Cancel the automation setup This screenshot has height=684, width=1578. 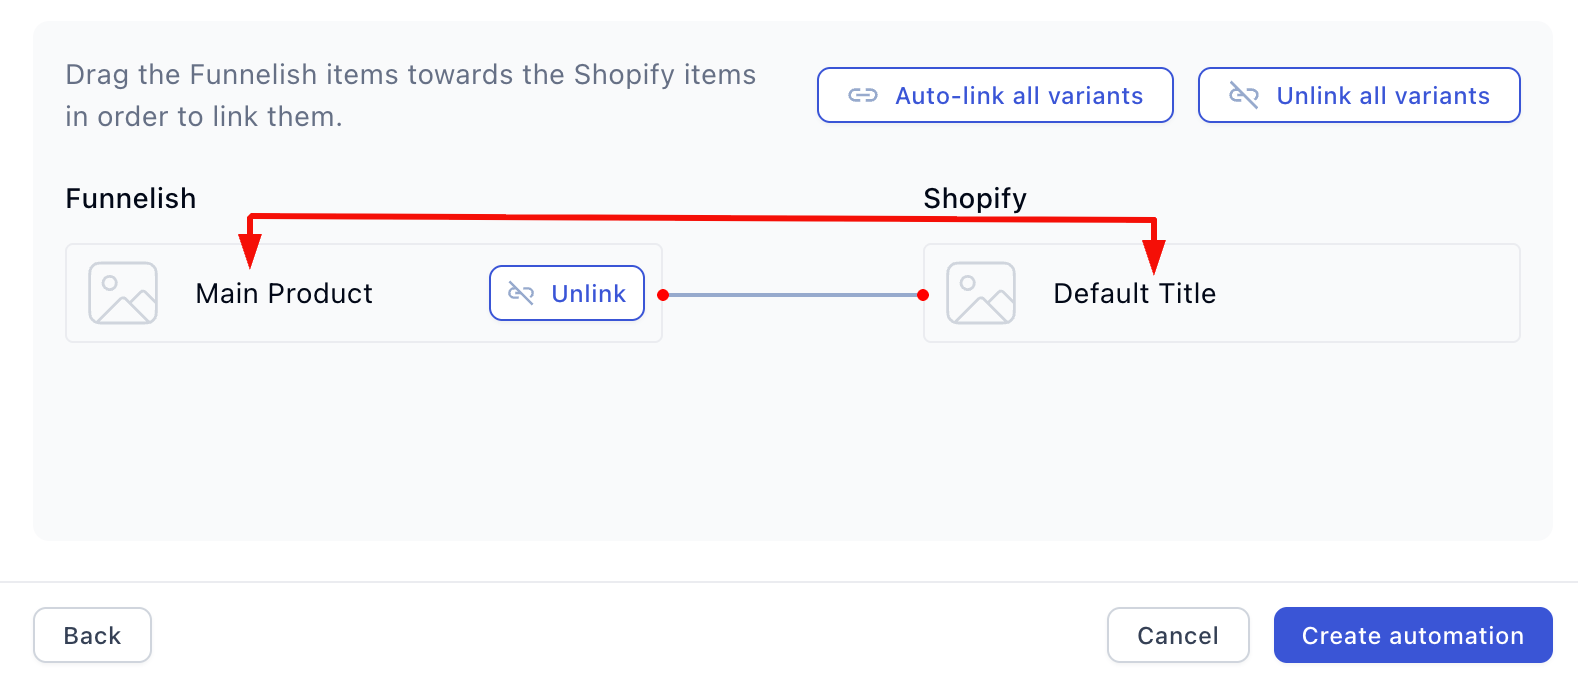click(1177, 635)
